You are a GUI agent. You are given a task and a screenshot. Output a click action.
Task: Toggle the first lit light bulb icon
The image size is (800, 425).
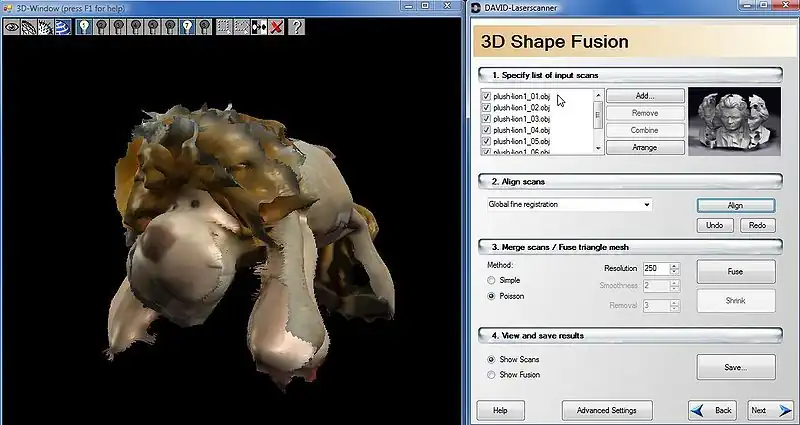pos(84,27)
